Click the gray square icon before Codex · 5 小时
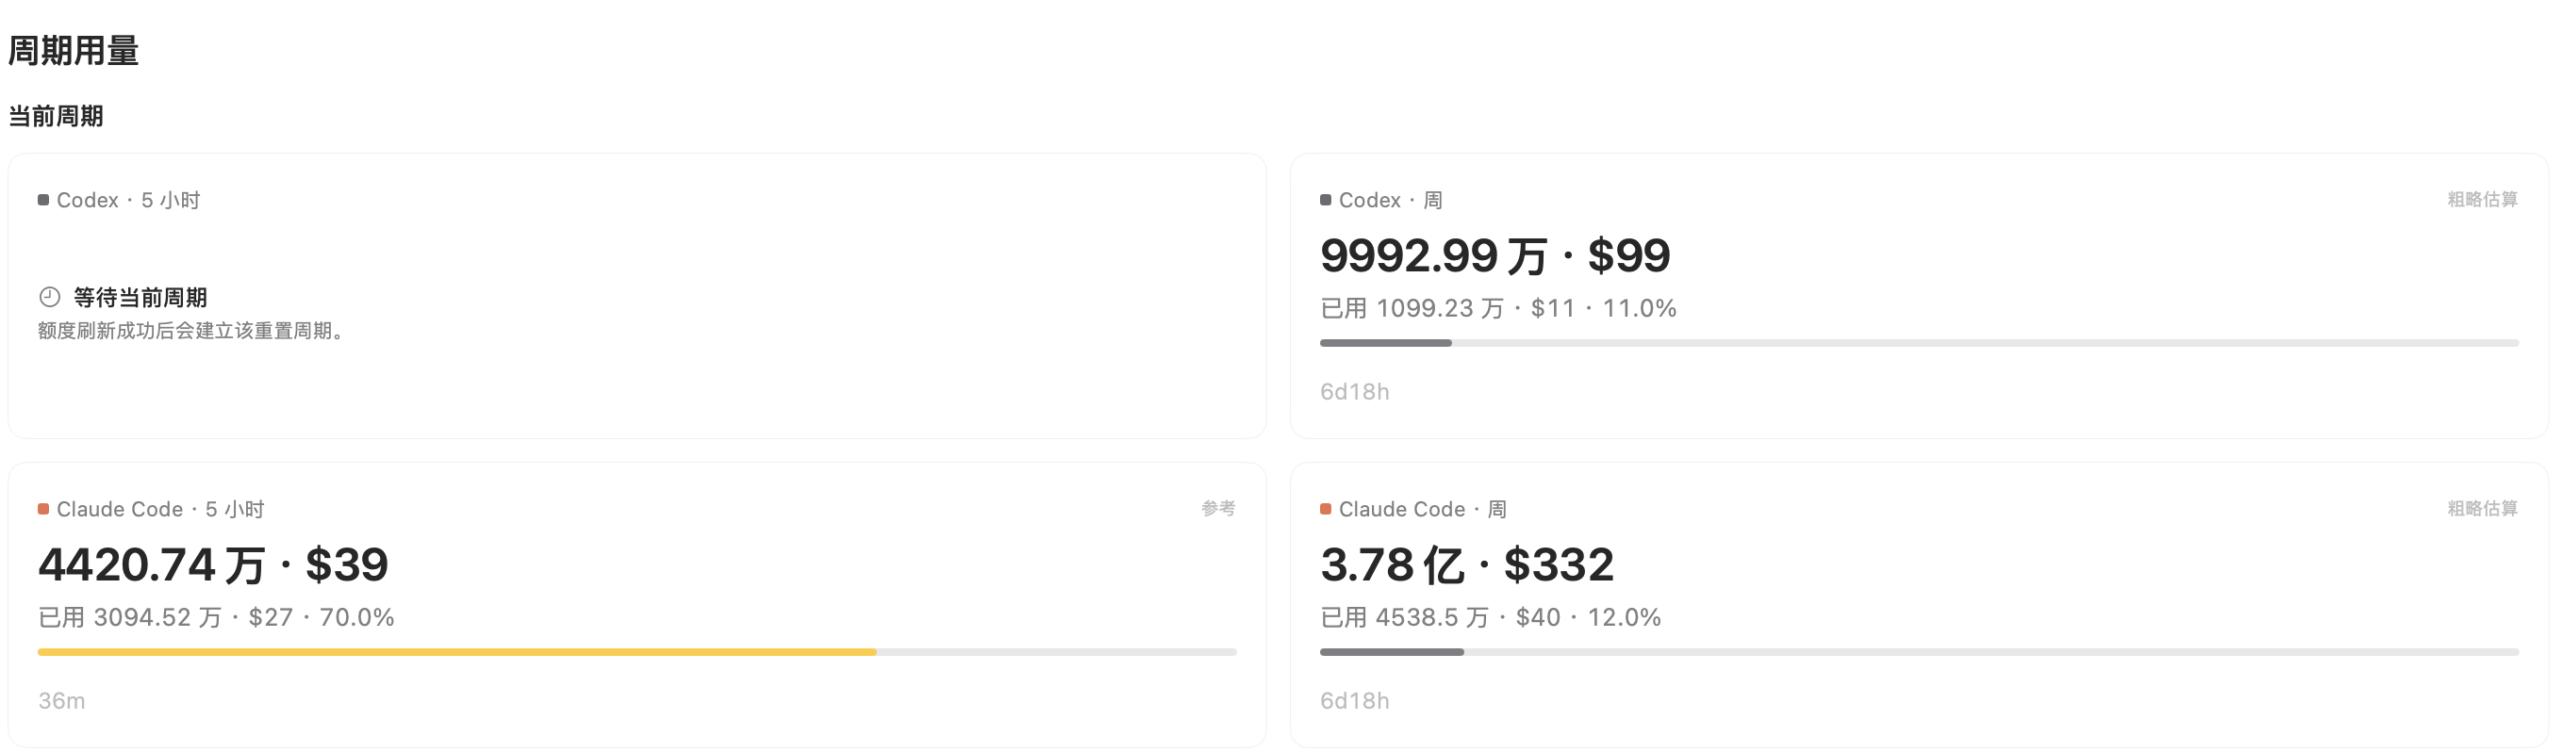 (43, 200)
